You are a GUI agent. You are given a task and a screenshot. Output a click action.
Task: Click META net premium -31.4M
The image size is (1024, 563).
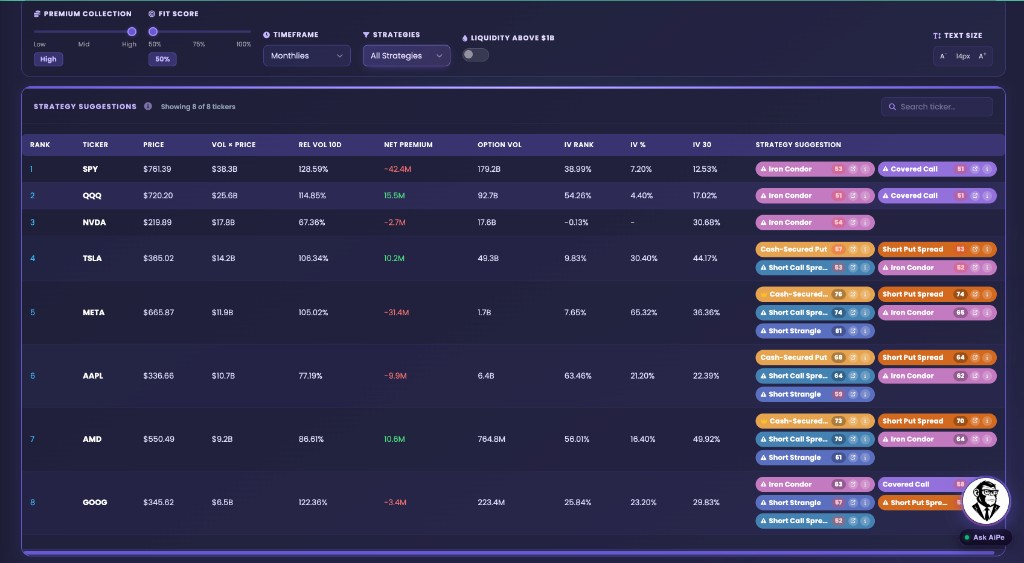tap(396, 313)
